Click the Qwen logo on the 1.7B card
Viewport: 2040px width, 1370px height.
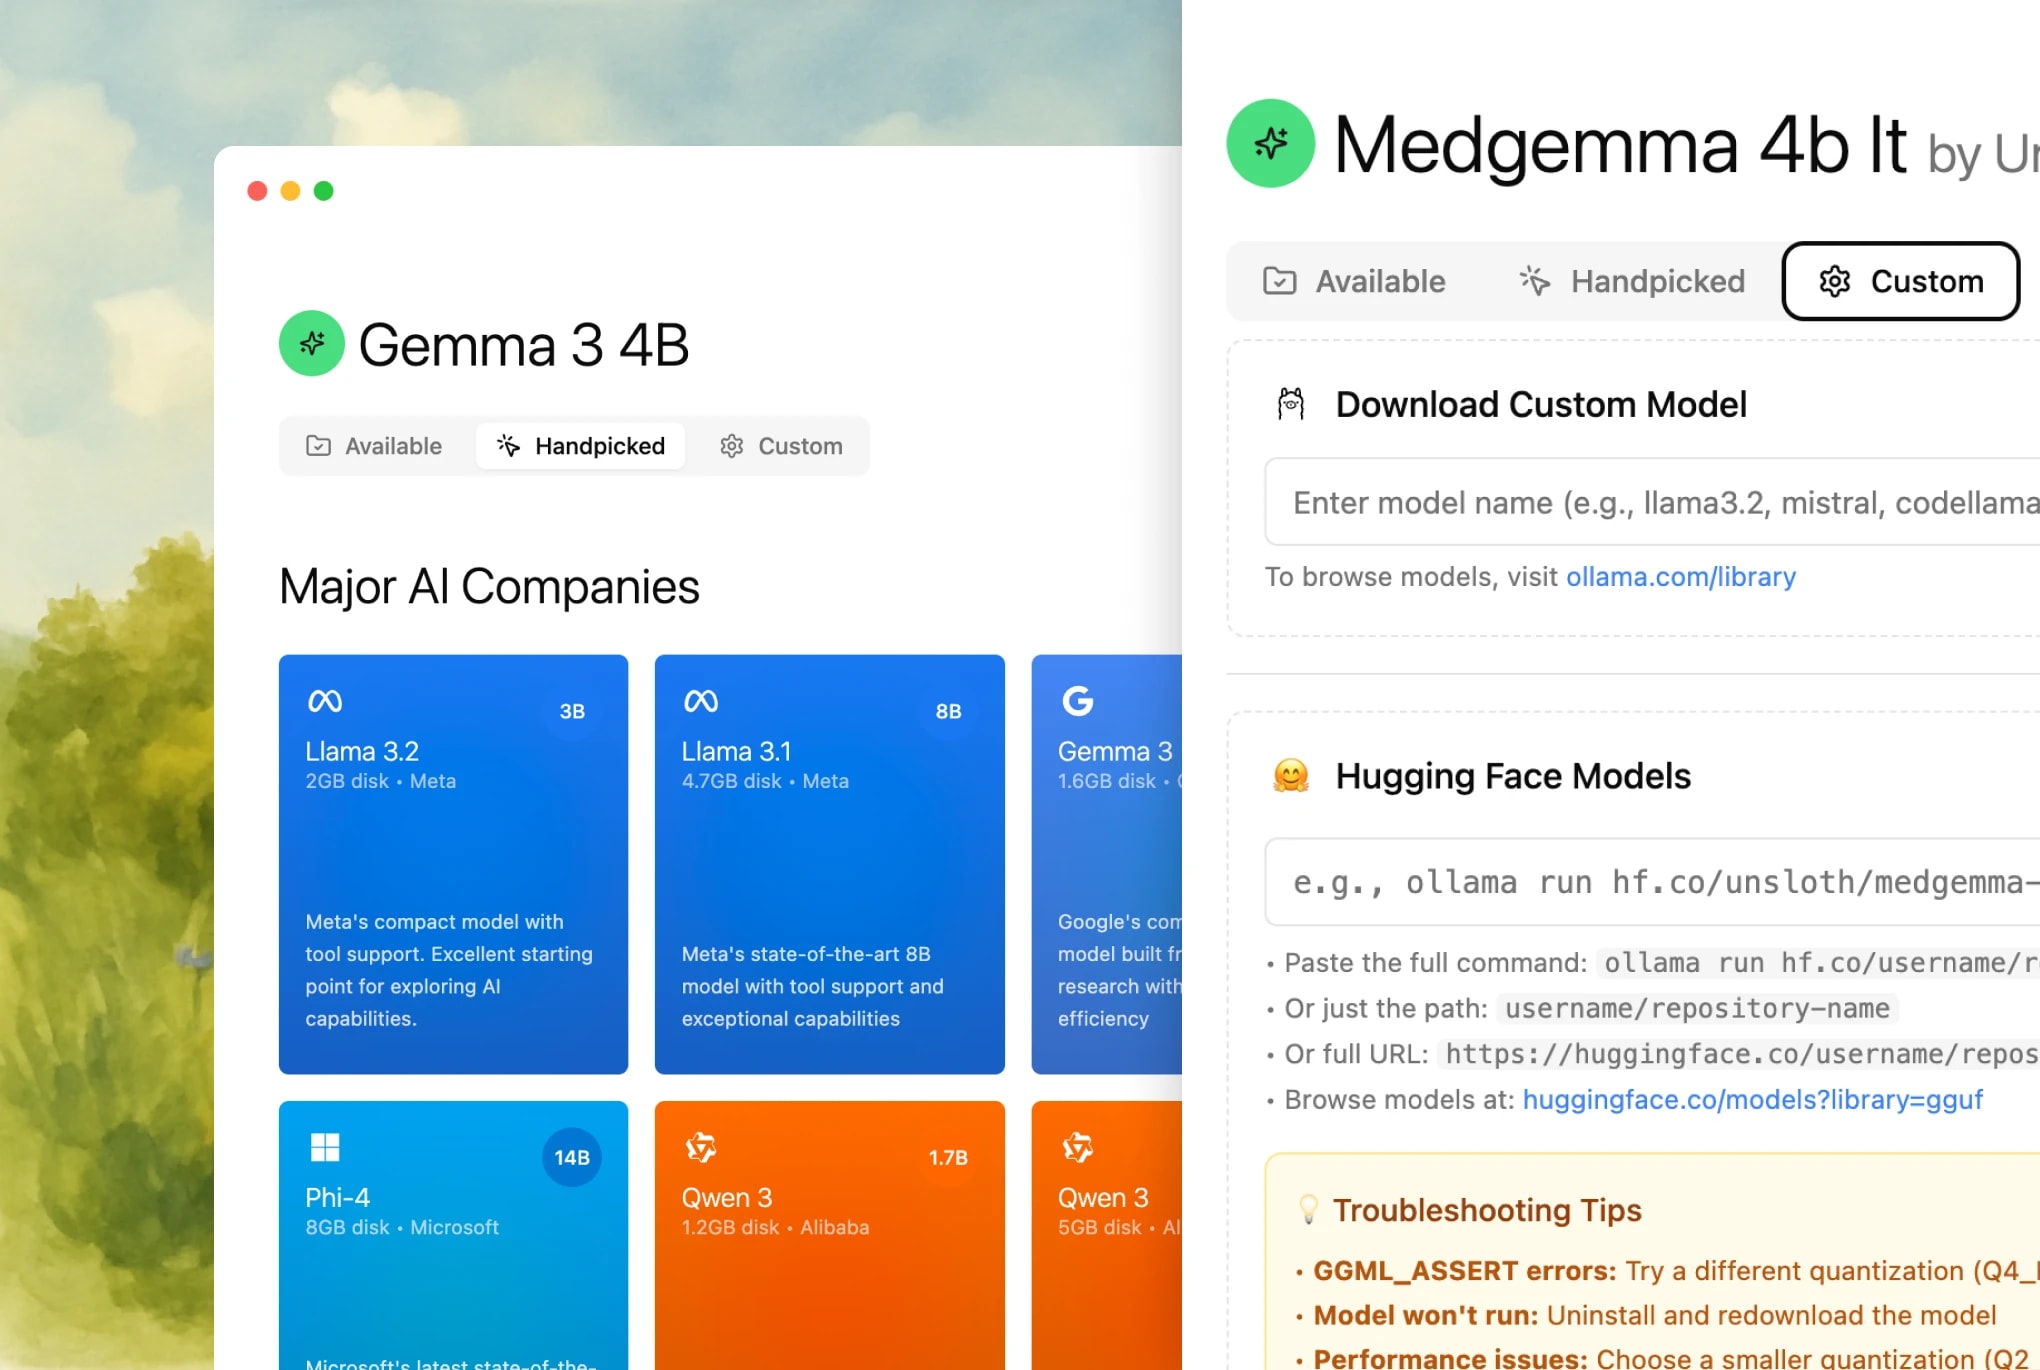pos(701,1147)
